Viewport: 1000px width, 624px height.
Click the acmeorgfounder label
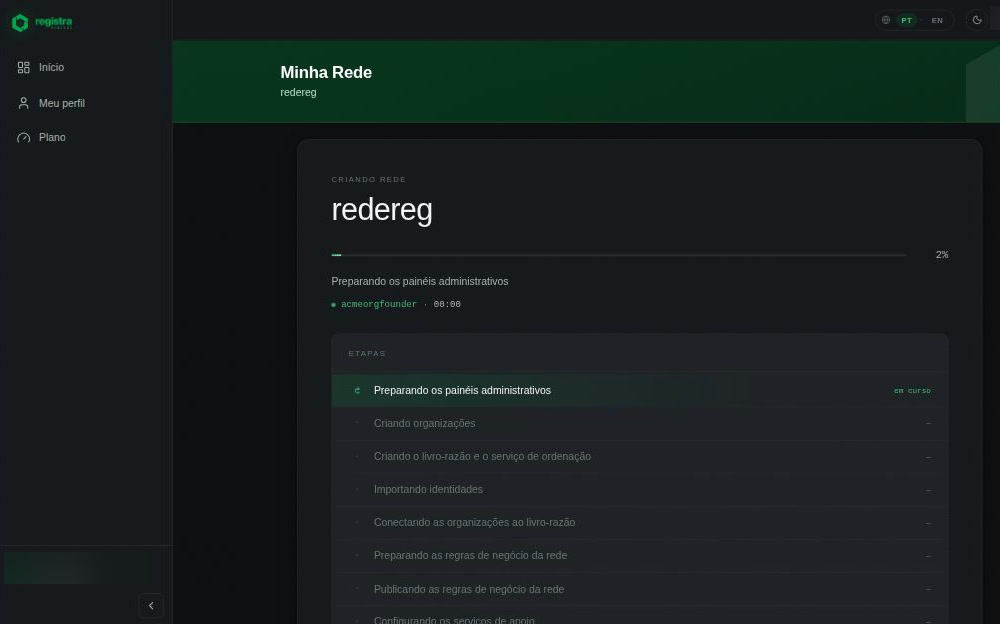(379, 304)
